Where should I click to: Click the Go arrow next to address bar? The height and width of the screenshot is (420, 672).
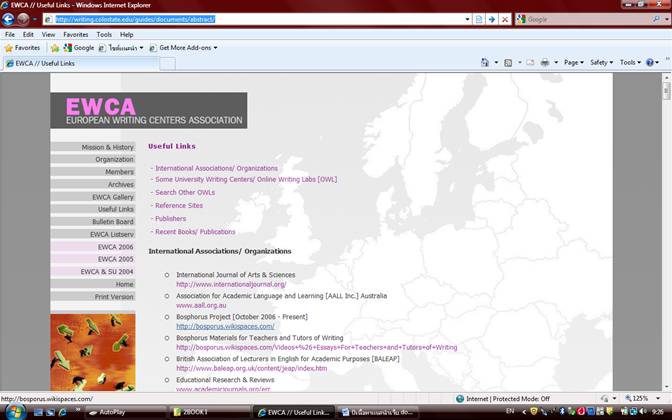(492, 19)
